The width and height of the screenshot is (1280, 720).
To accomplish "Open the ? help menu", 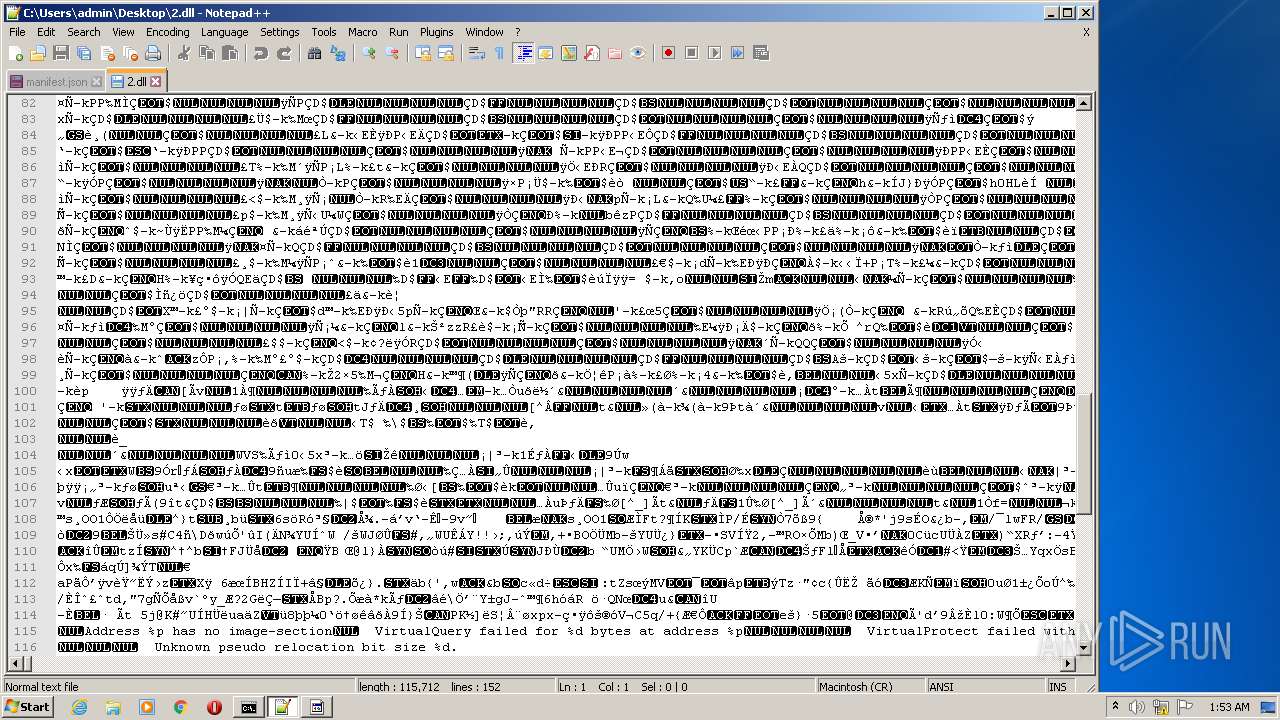I will point(517,32).
